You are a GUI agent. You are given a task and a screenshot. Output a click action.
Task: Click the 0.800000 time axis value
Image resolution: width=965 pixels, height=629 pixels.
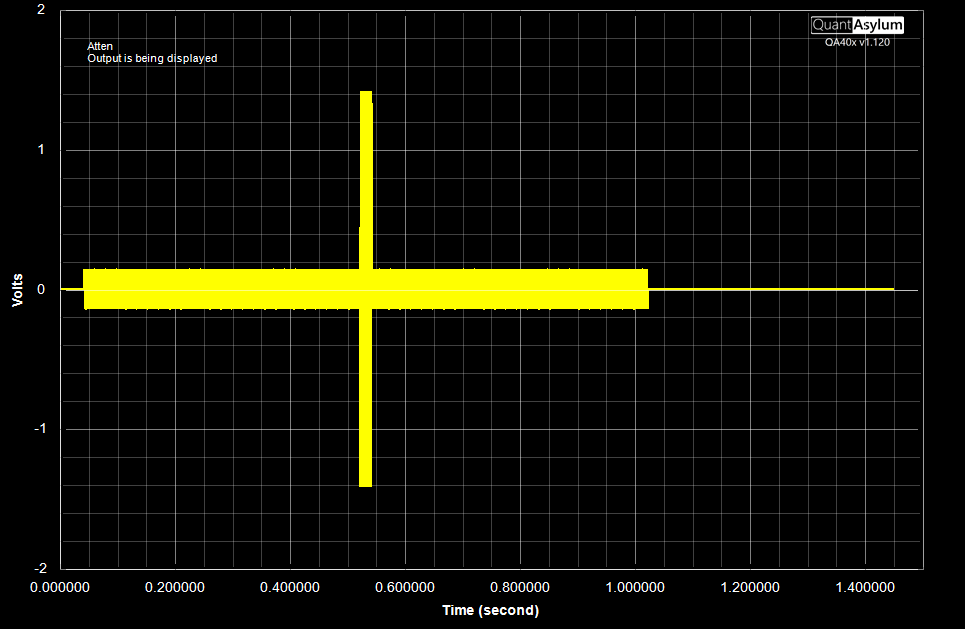(x=520, y=587)
